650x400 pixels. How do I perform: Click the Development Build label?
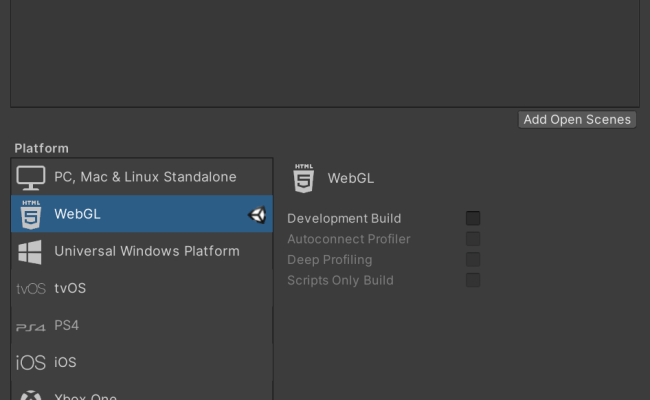tap(344, 218)
